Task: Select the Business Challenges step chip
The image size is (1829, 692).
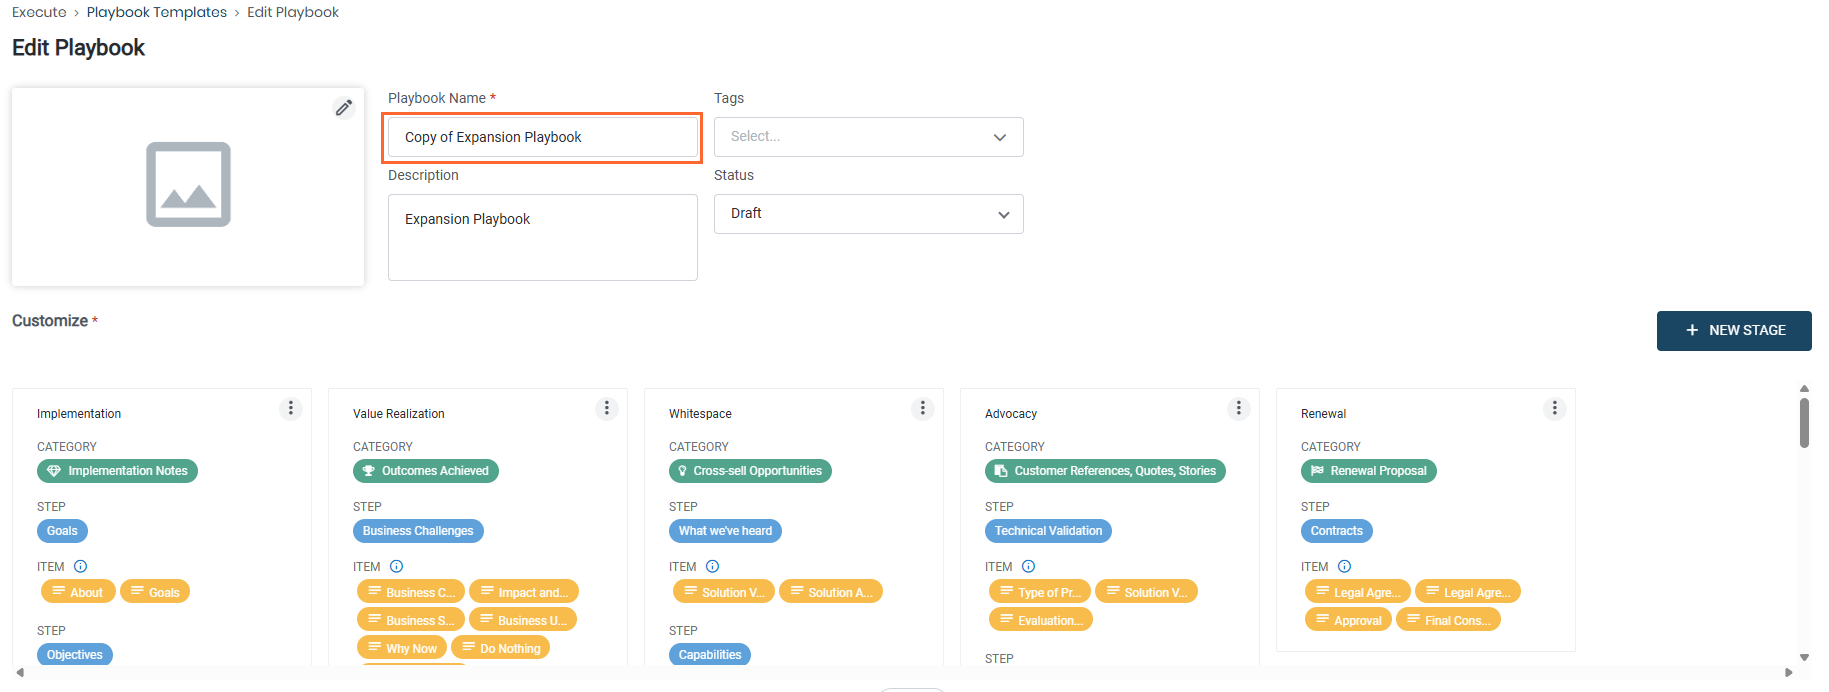Action: click(418, 531)
